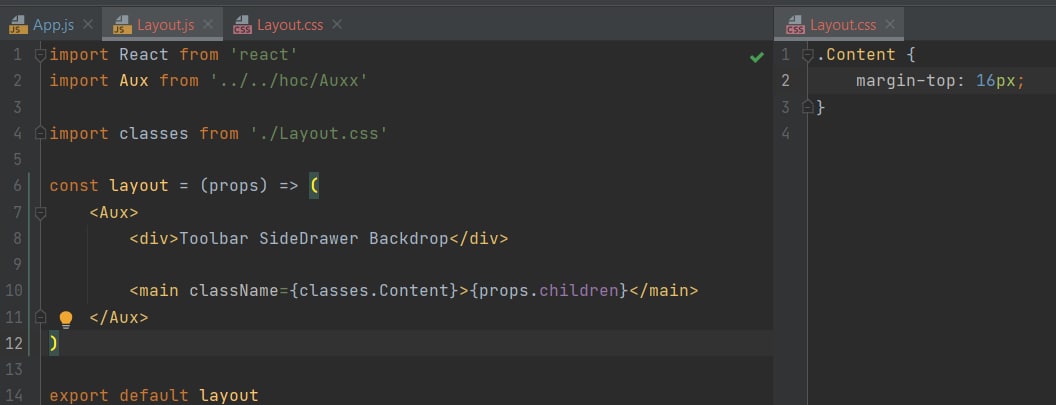
Task: Close the right pane Layout.css tab
Action: 887,24
